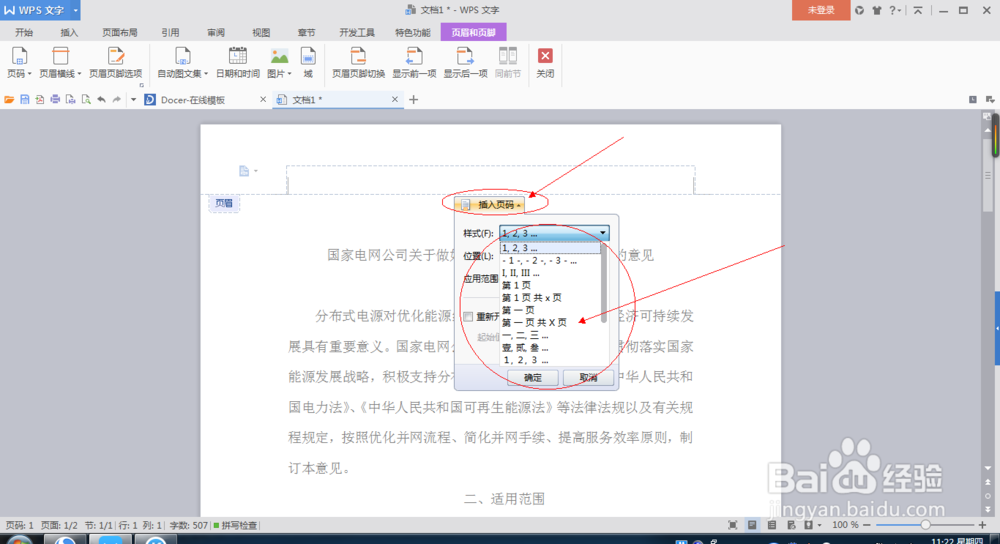Click 显示后一项 show next item
This screenshot has width=1000, height=544.
(x=466, y=62)
